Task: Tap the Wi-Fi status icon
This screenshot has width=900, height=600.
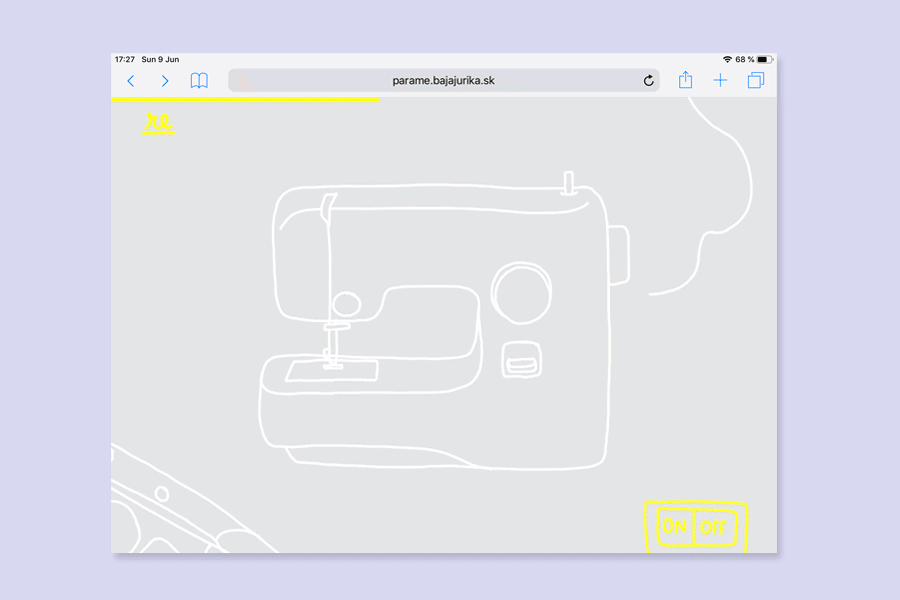Action: click(727, 60)
